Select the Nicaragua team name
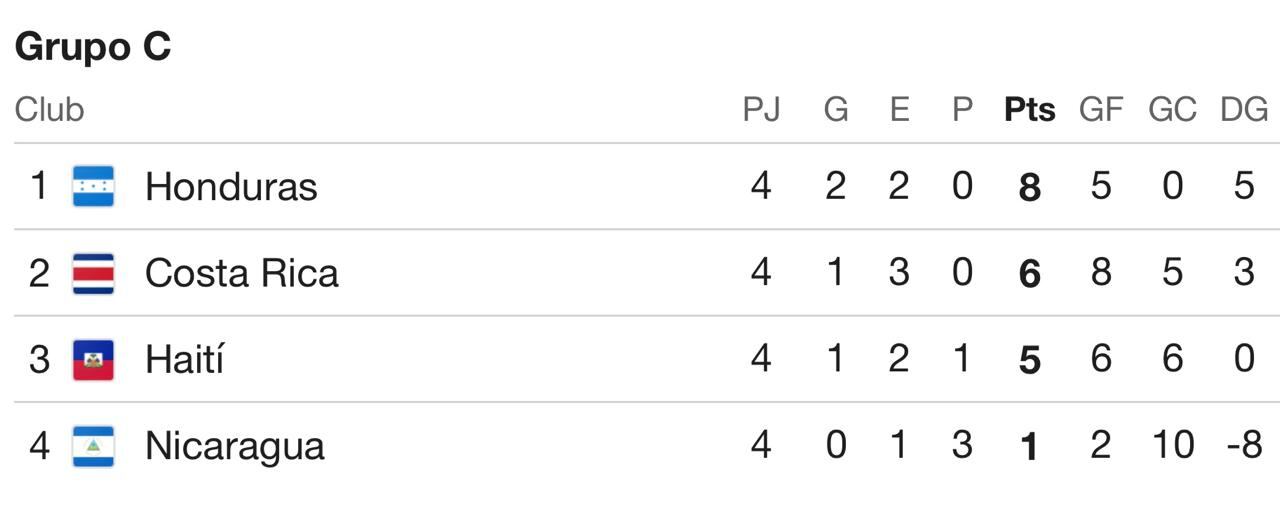This screenshot has height=529, width=1280. pos(234,446)
